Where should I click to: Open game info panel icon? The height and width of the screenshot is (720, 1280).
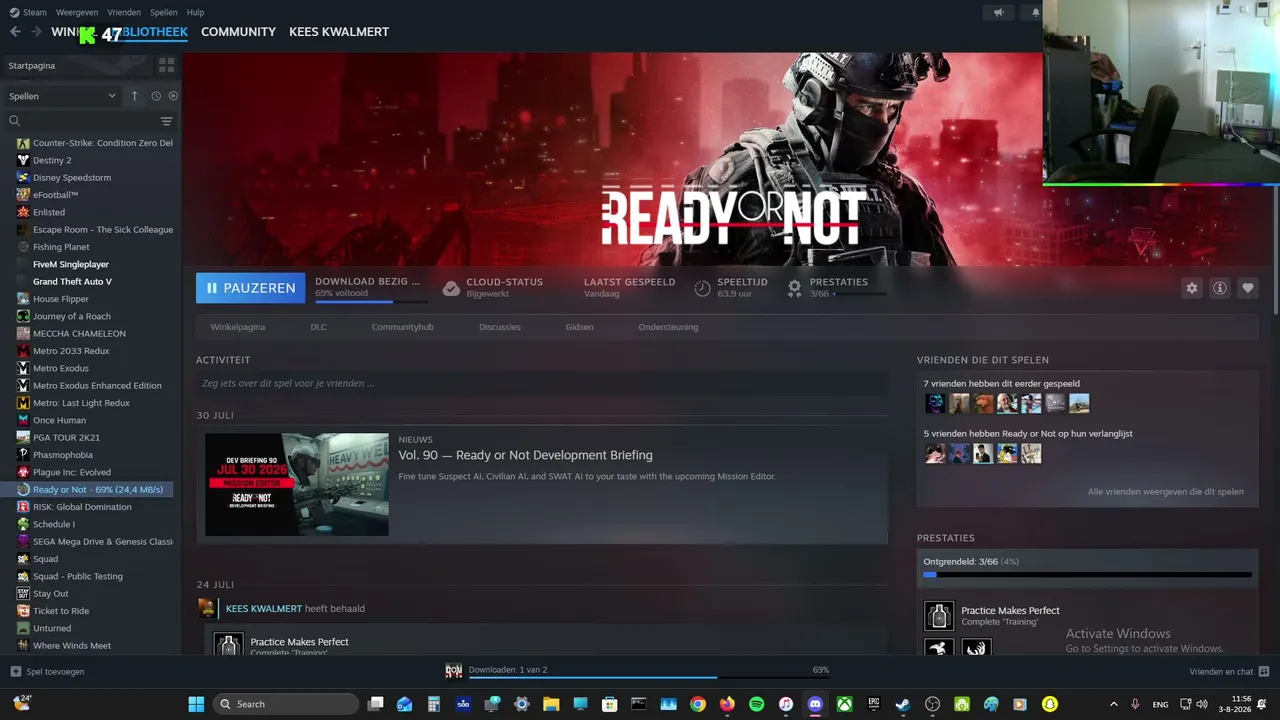pos(1220,288)
